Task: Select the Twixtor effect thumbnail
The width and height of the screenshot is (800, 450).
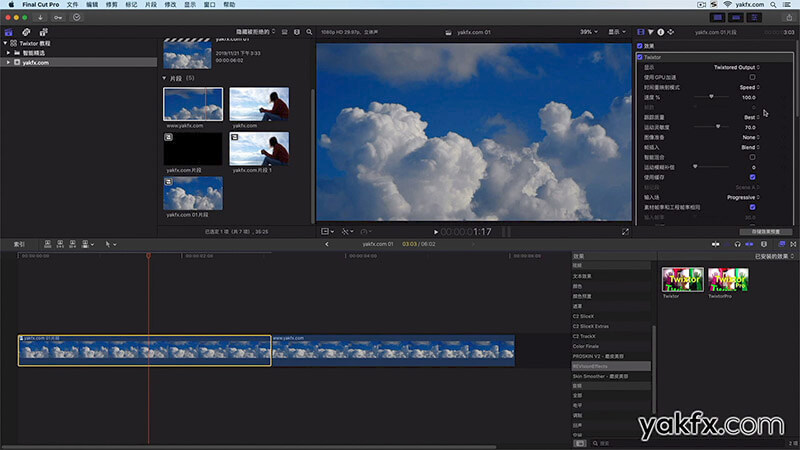Action: pyautogui.click(x=683, y=279)
